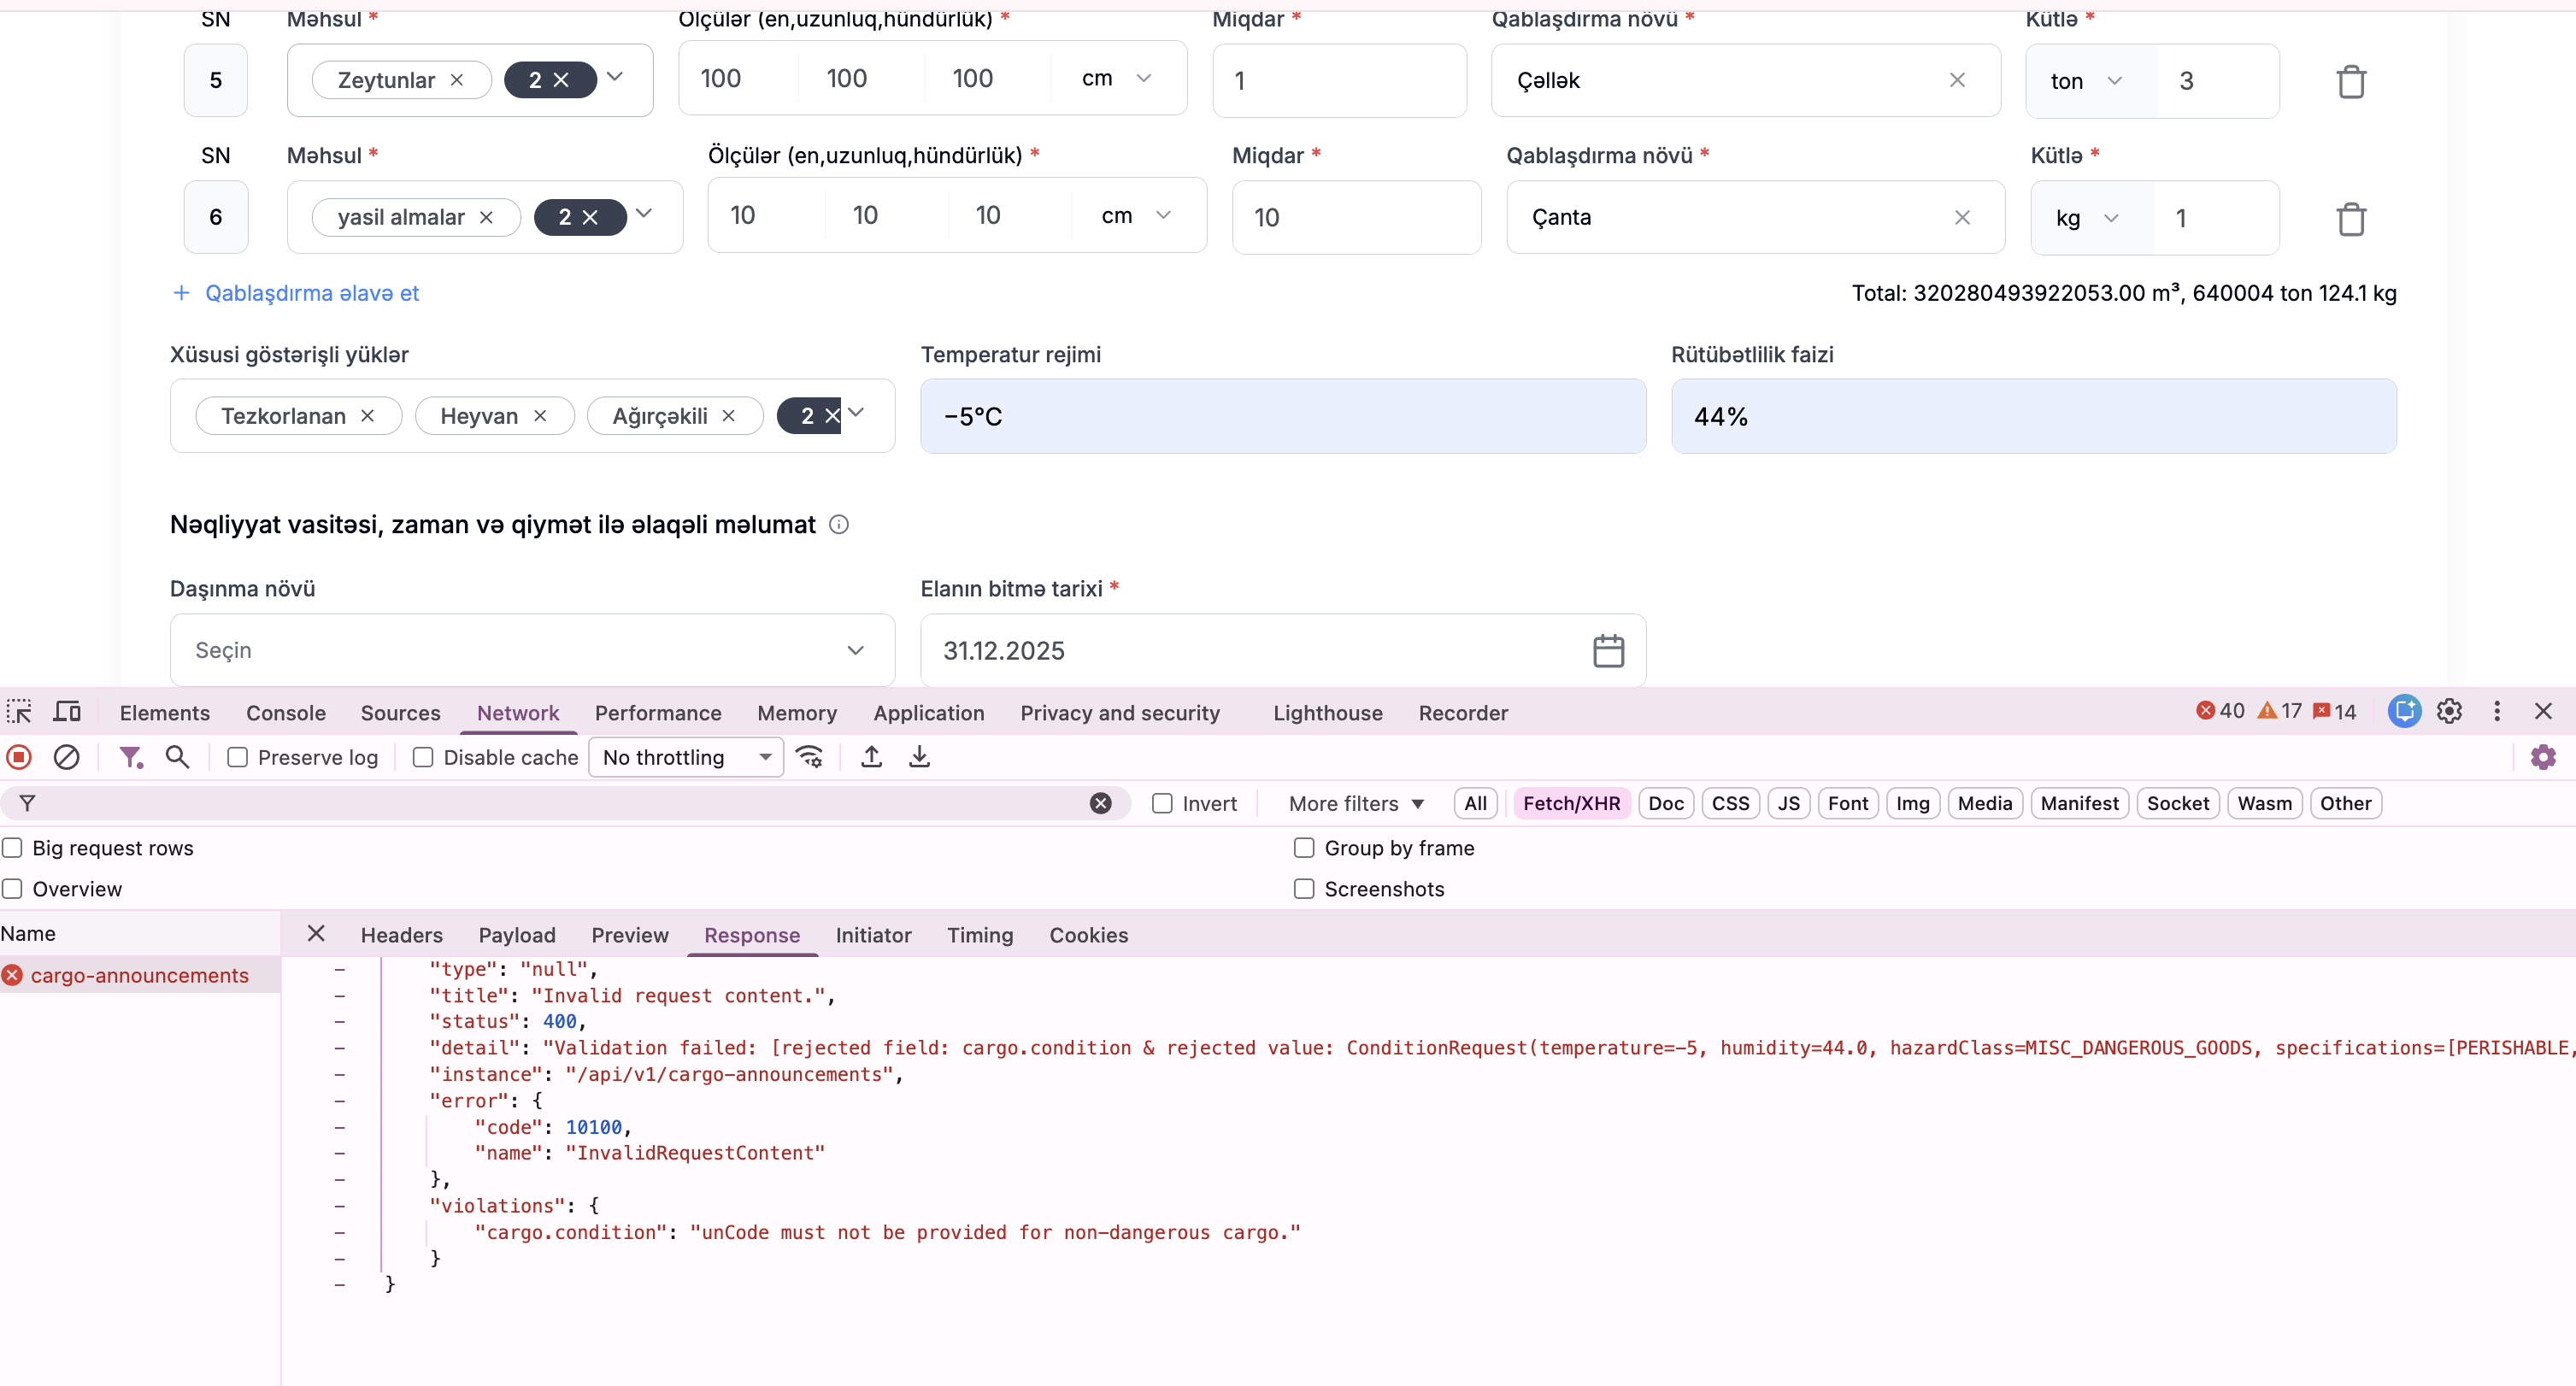Screen dimensions: 2576x1386
Task: Open DevTools three-dot customize menu
Action: click(2497, 711)
